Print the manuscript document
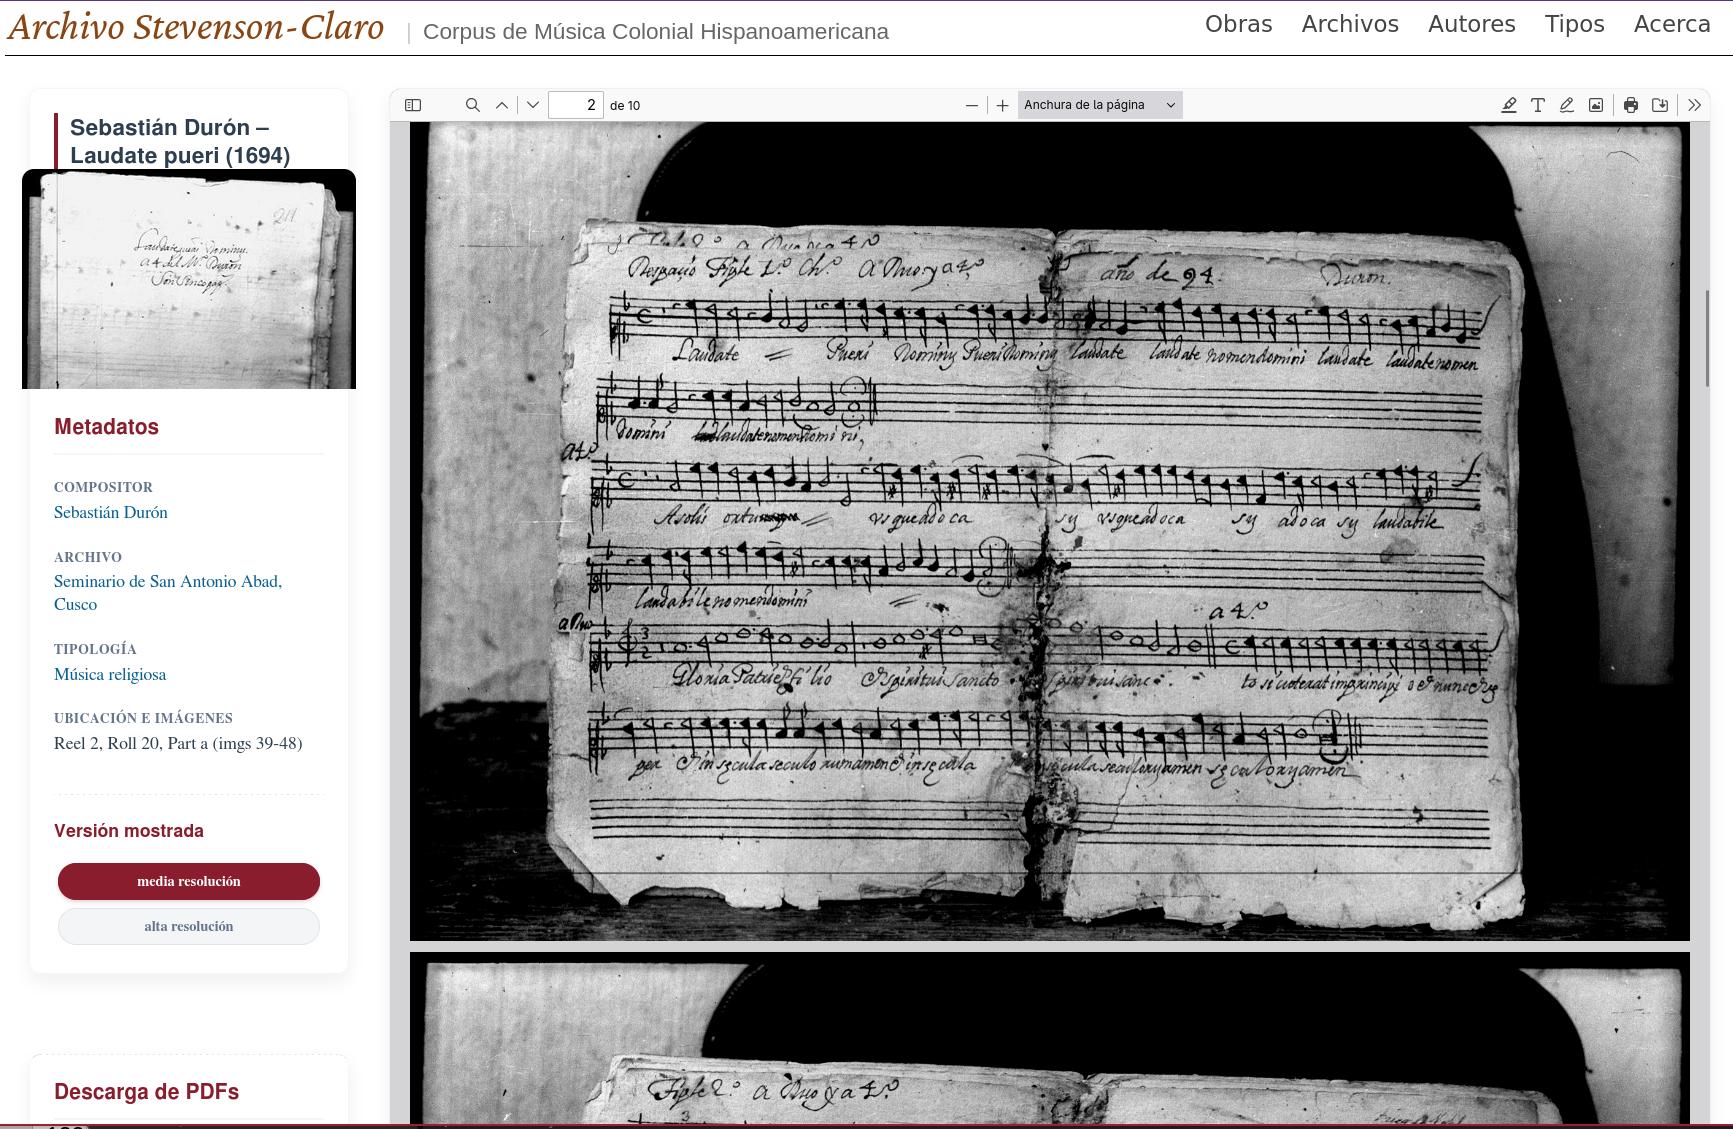Screen dimensions: 1733x1129 click(1630, 104)
